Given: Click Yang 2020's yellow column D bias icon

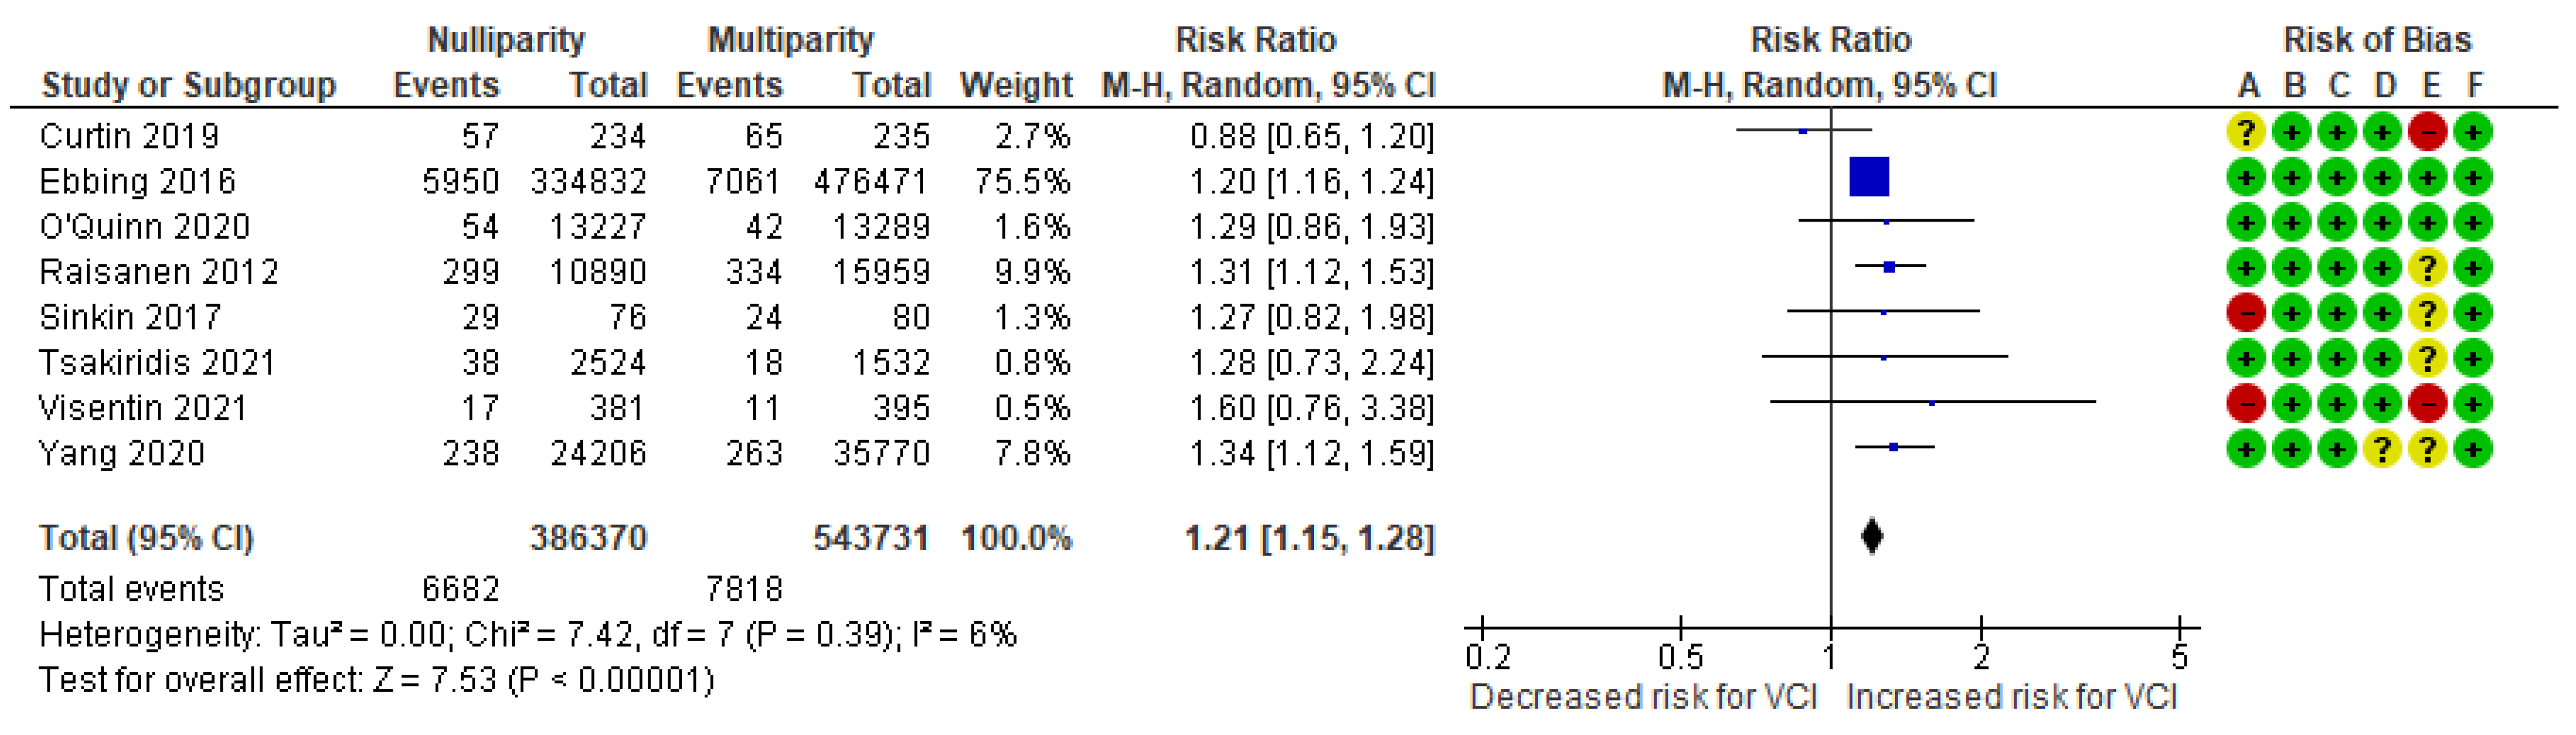Looking at the screenshot, I should pos(2383,450).
